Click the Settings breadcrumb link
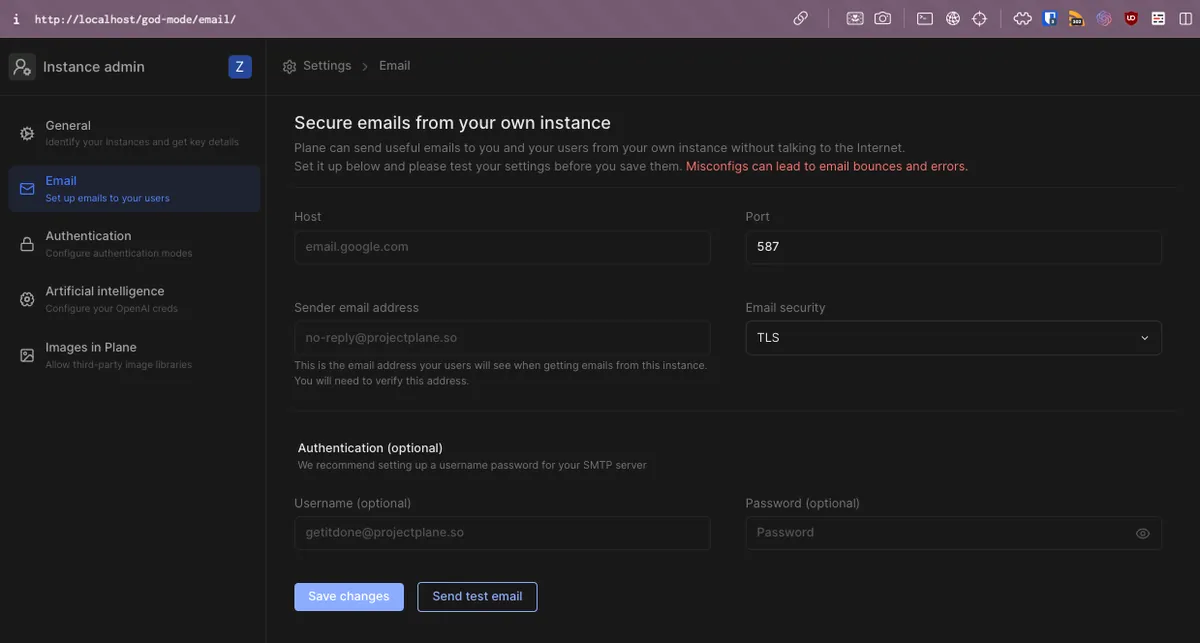This screenshot has width=1200, height=643. point(327,66)
